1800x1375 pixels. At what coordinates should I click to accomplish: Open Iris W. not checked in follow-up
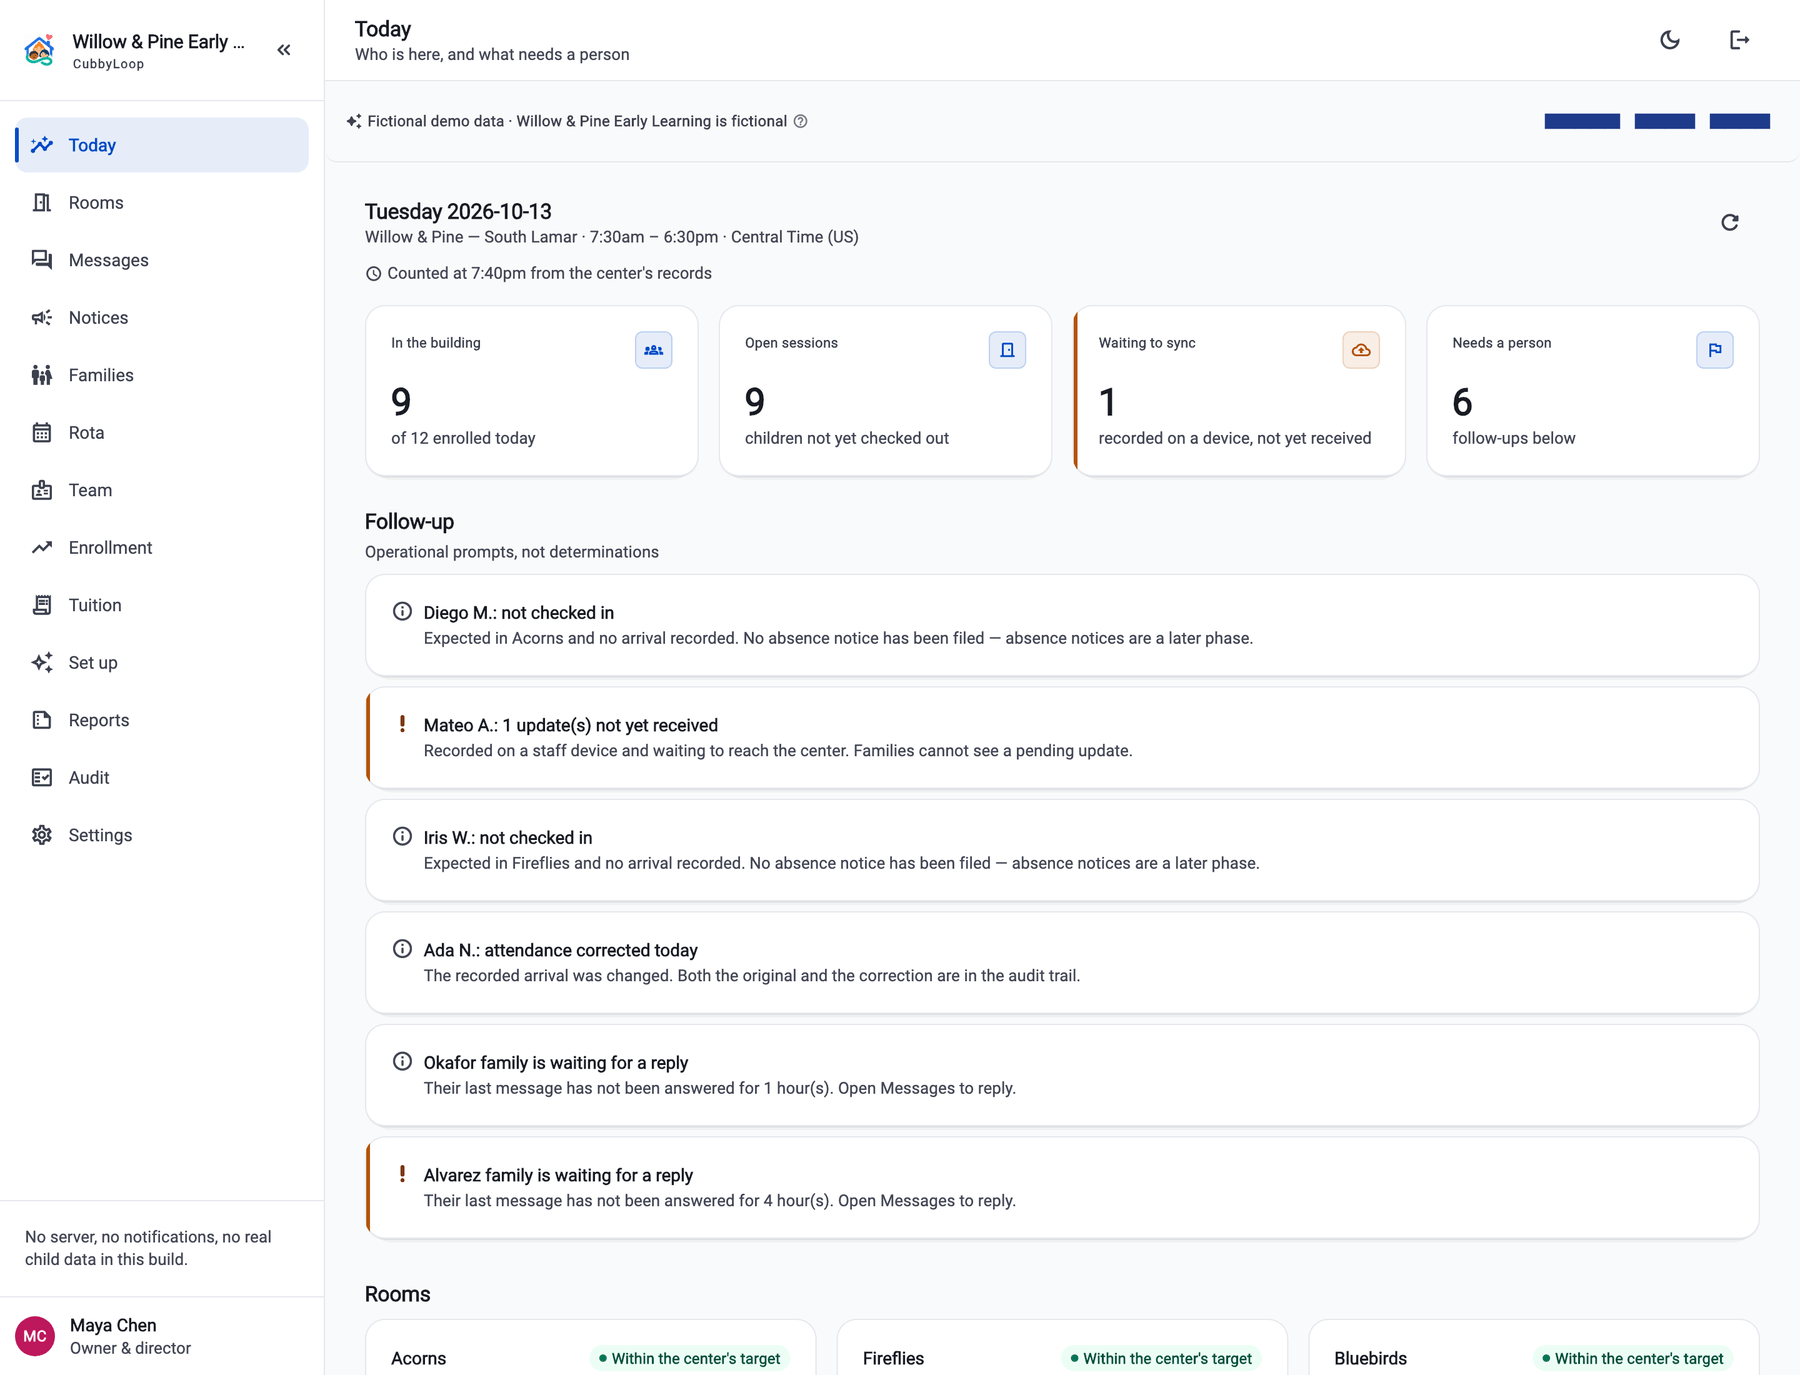click(1062, 850)
